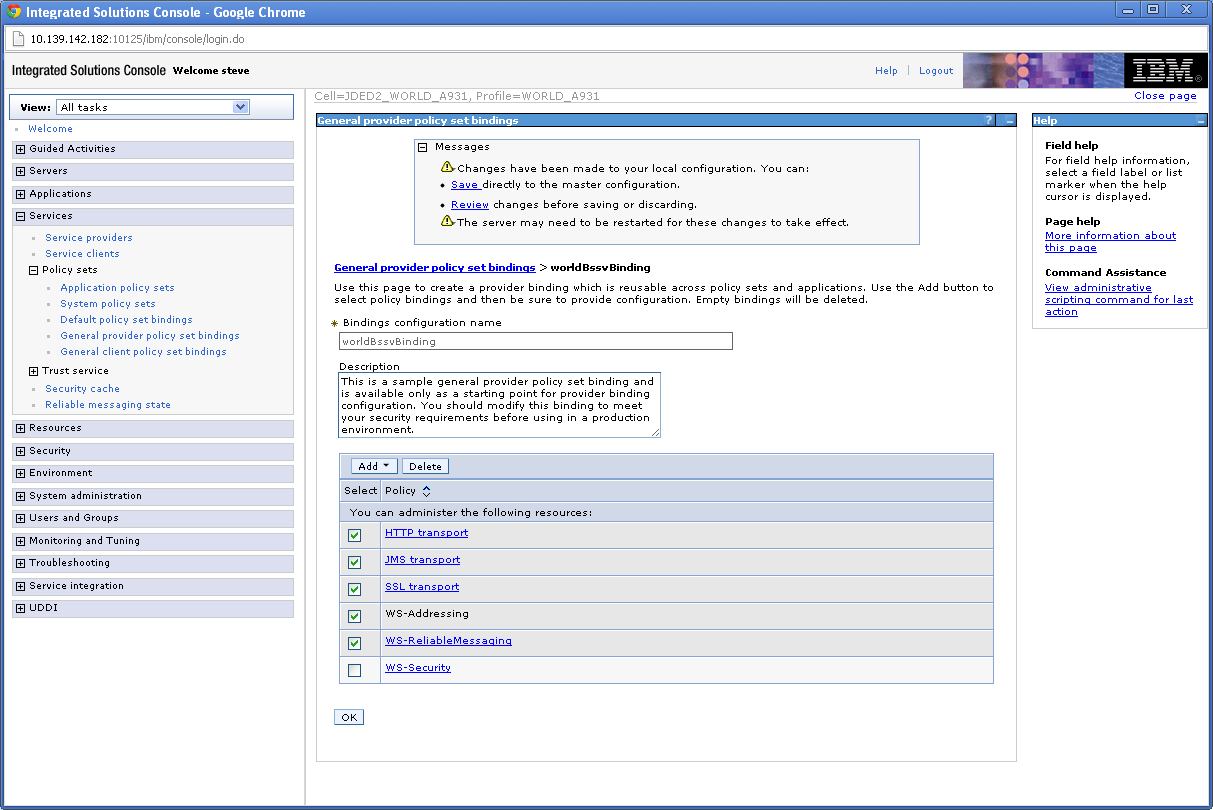
Task: Expand the Security section
Action: click(x=20, y=451)
